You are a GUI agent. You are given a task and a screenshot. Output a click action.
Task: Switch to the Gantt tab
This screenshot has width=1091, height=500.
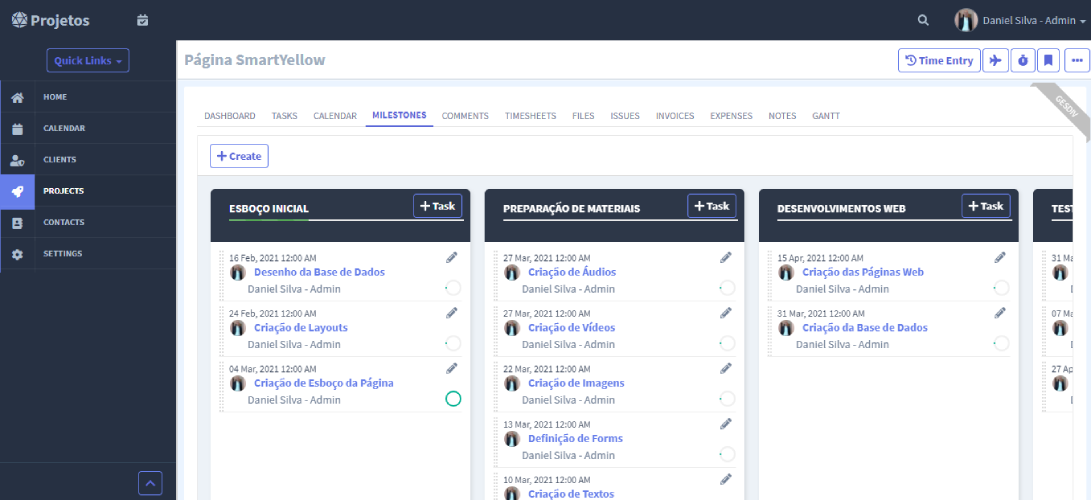tap(826, 116)
